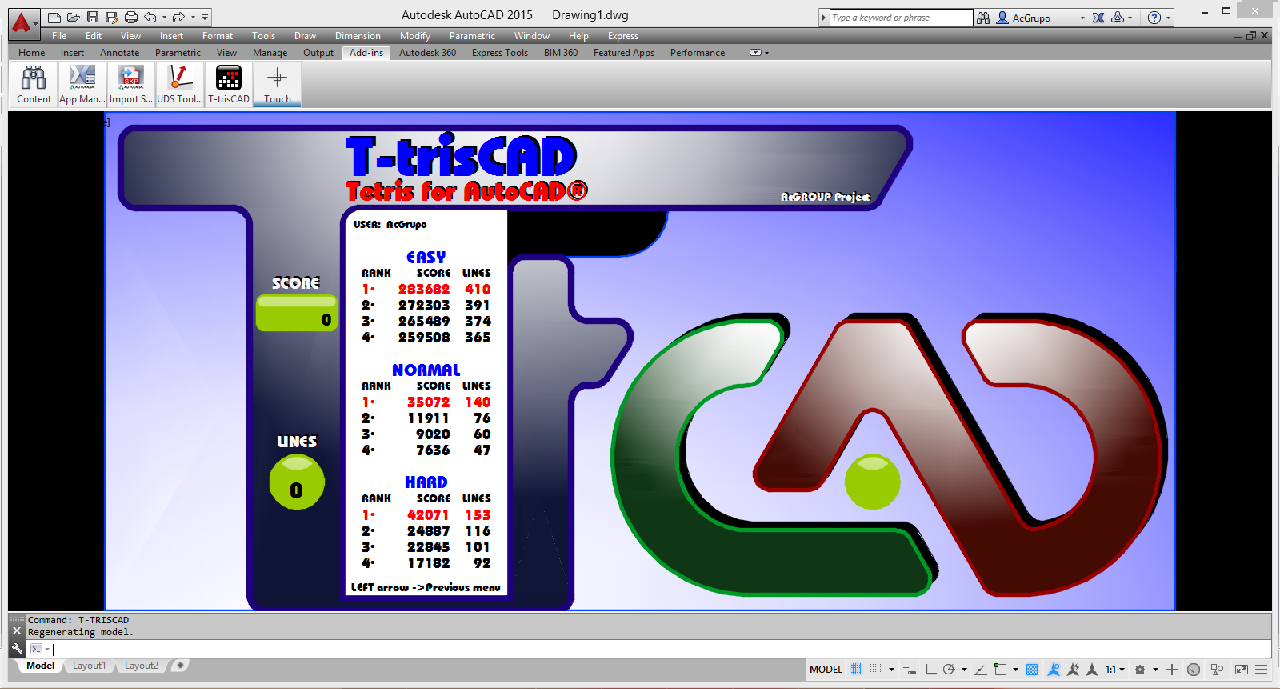Switch to the Featured Apps ribbon tab

pos(624,53)
